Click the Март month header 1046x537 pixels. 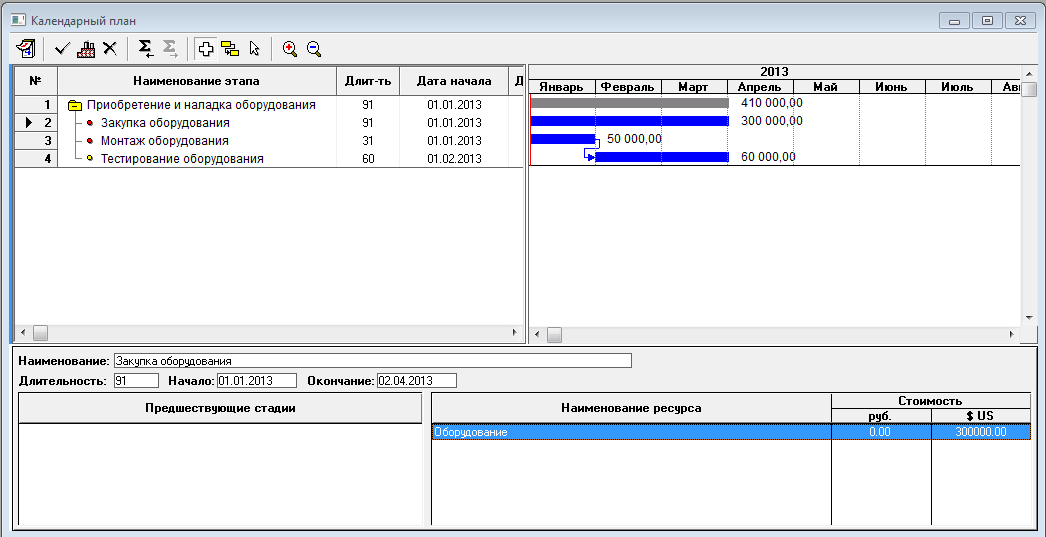coord(694,87)
